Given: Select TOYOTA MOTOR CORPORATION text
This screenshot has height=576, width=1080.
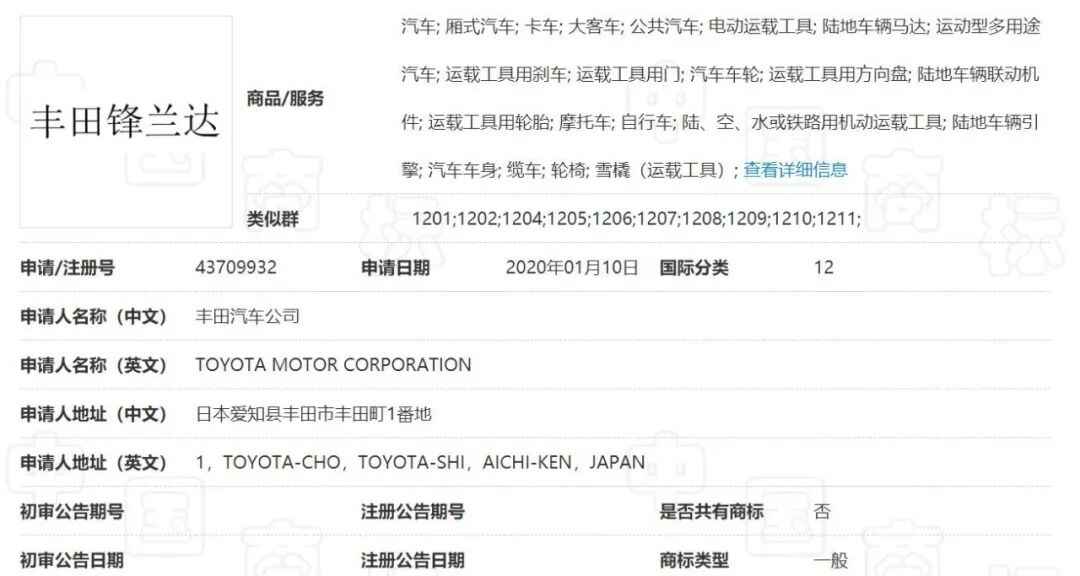Looking at the screenshot, I should point(333,364).
